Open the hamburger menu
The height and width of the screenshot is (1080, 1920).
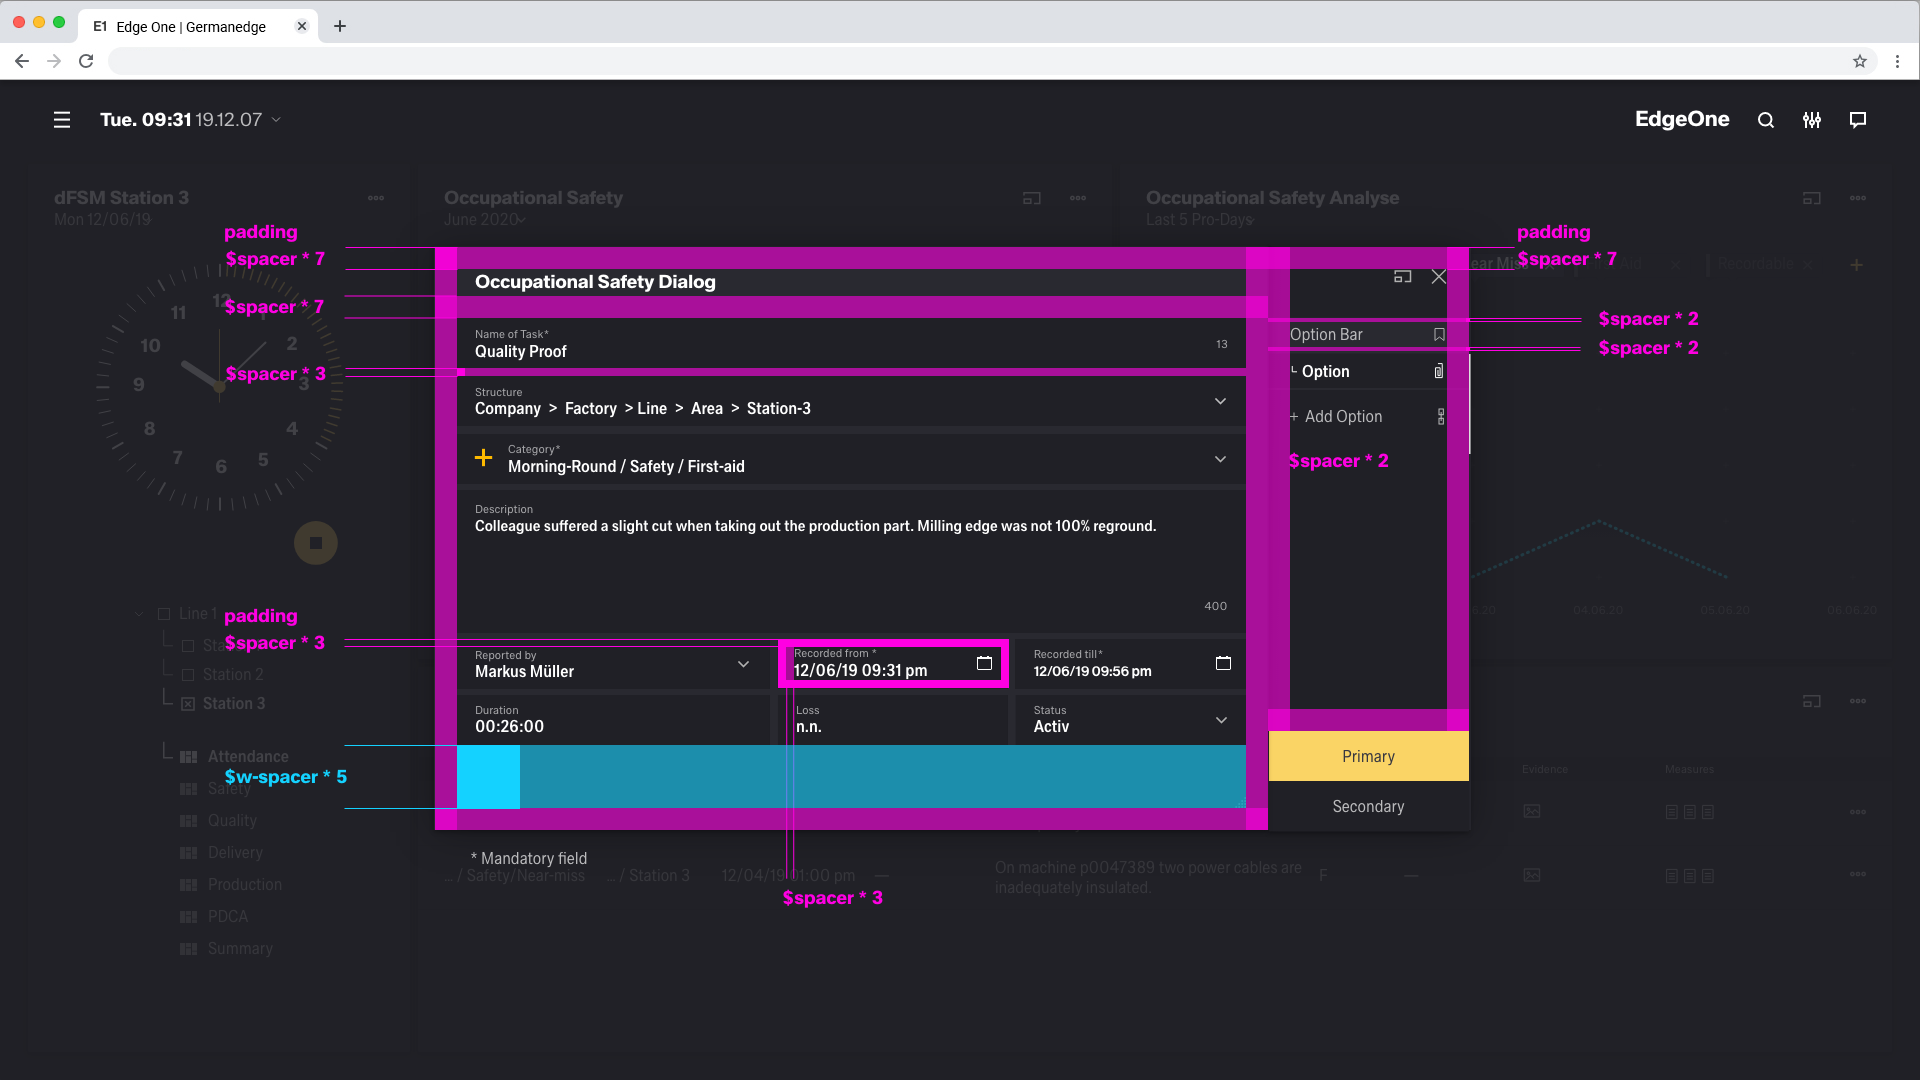(62, 120)
